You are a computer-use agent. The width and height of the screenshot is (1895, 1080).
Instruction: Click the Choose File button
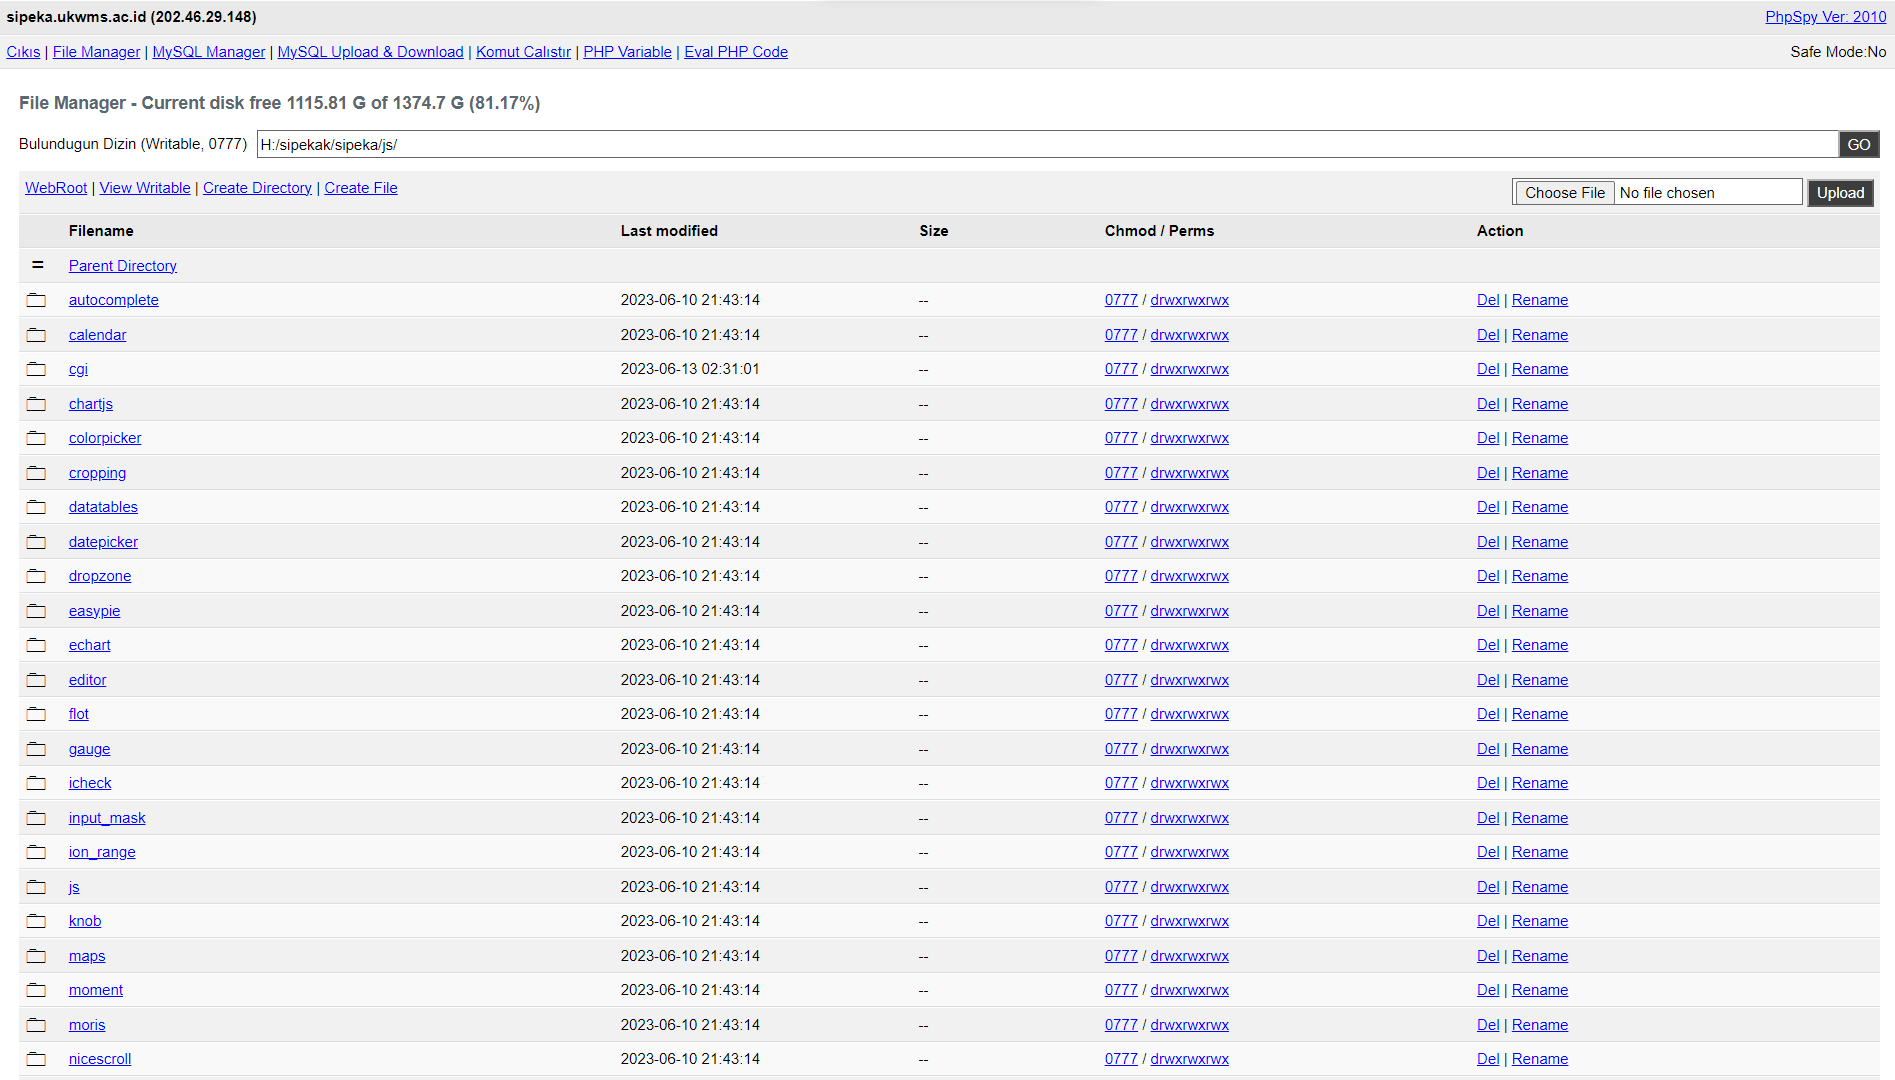pos(1564,193)
